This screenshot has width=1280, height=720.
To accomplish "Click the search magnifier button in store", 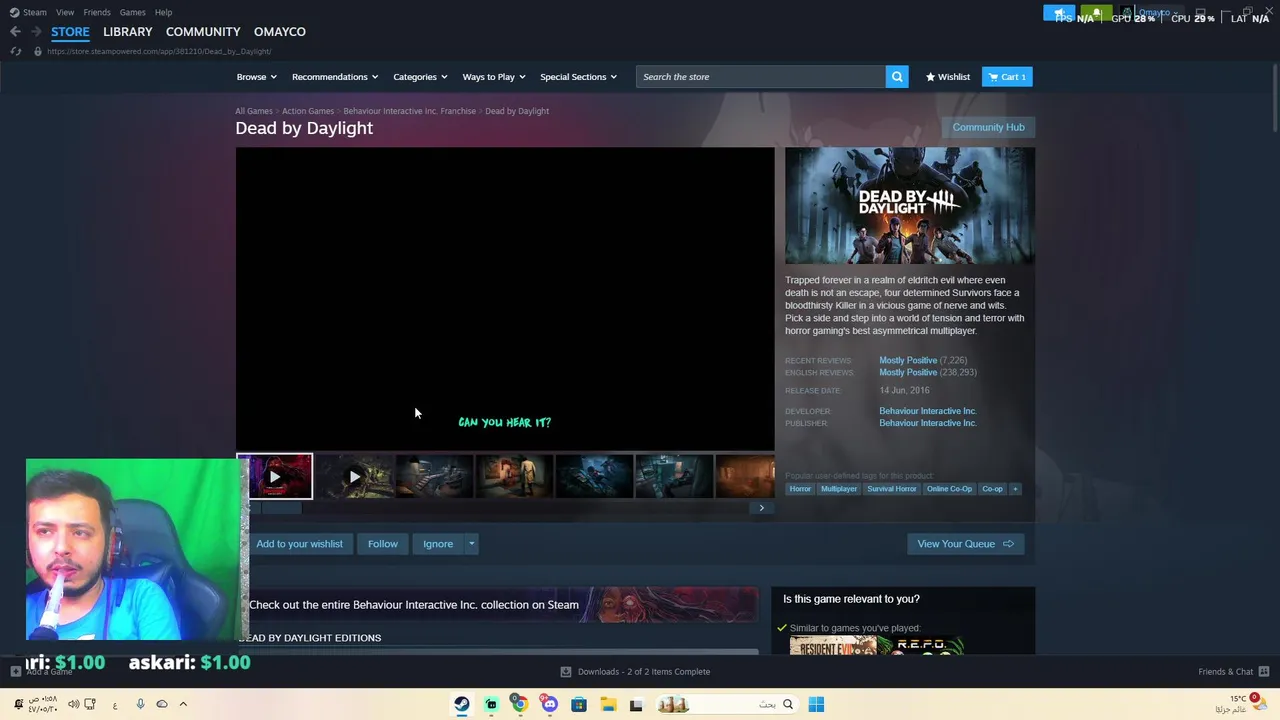I will (897, 77).
